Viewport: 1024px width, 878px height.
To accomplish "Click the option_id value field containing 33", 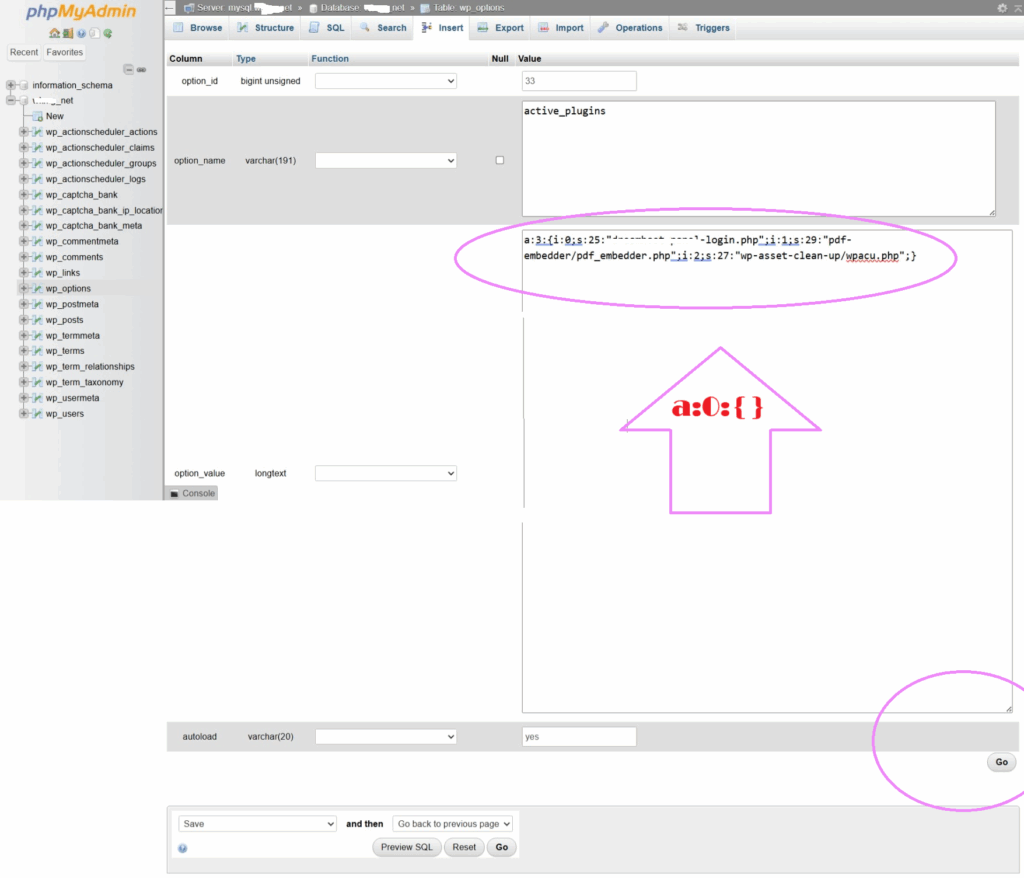I will point(579,81).
